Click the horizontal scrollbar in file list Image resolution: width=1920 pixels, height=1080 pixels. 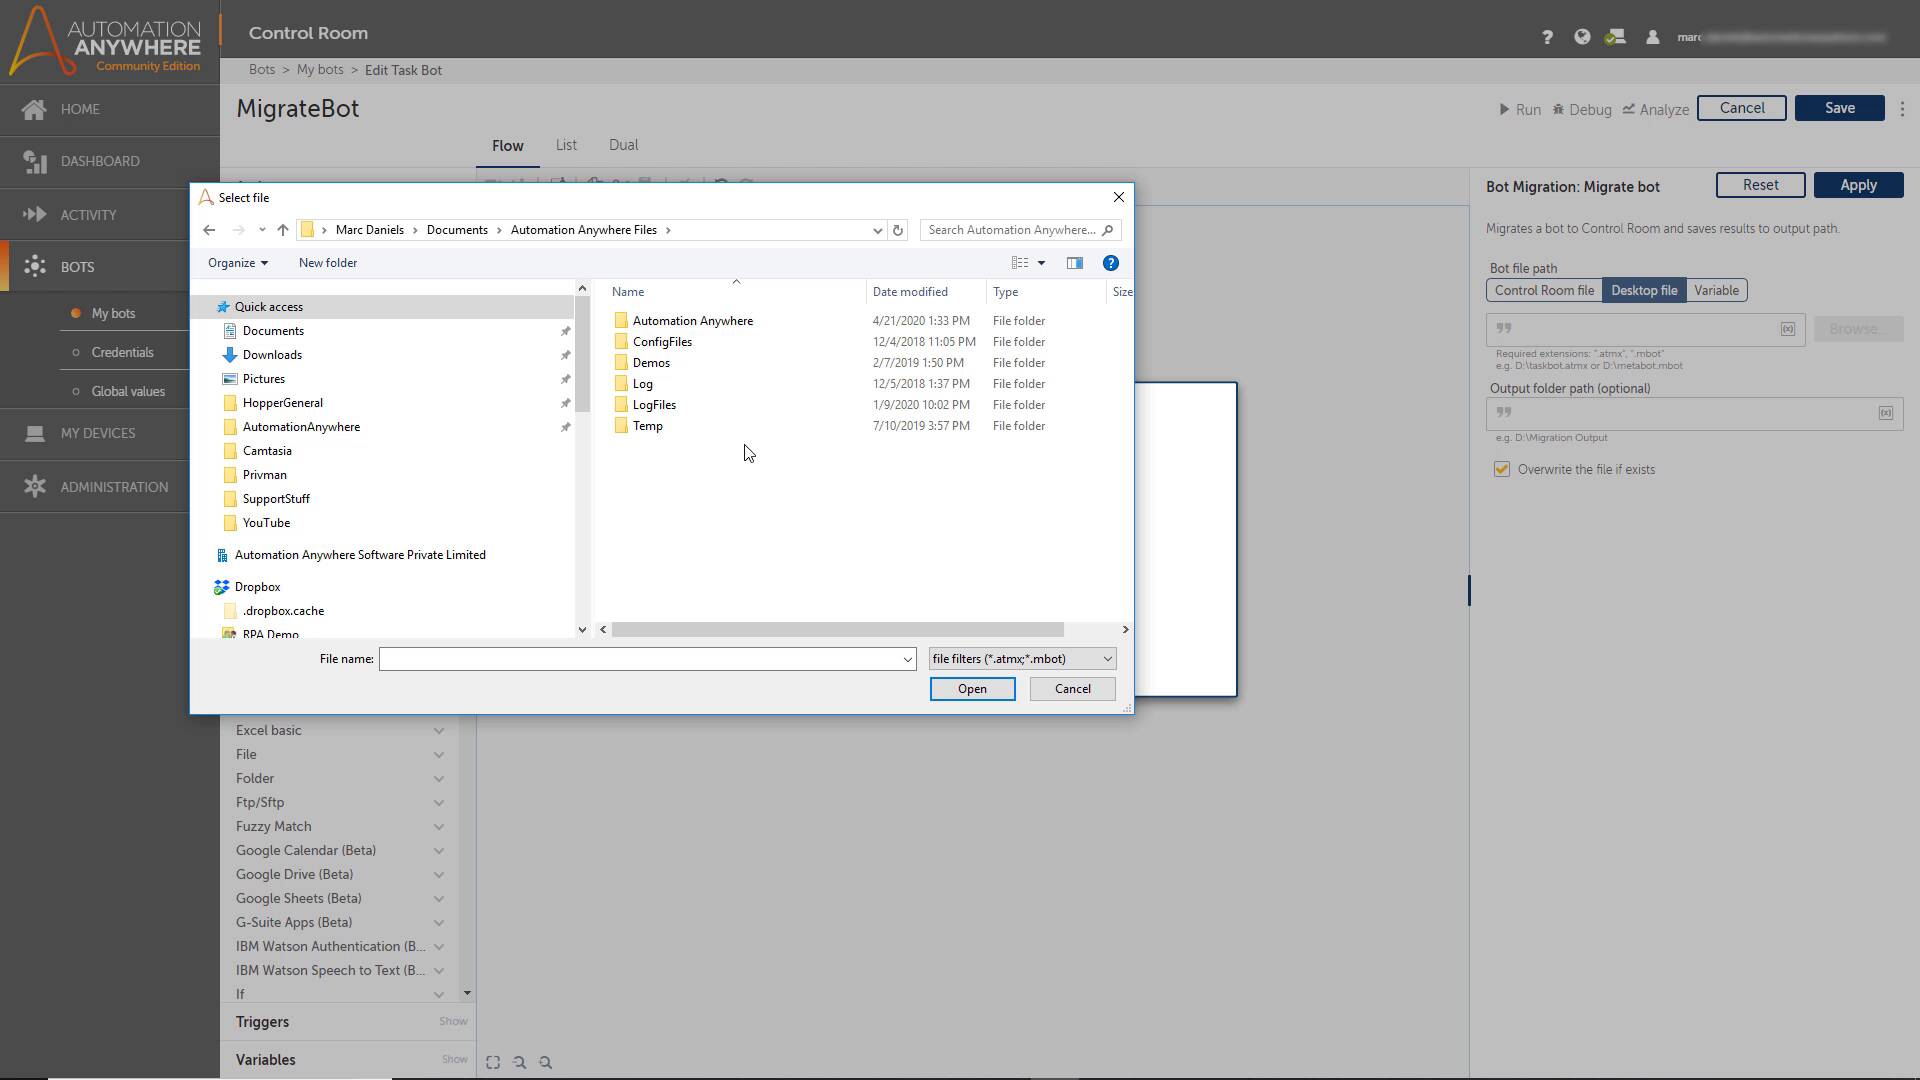(x=837, y=630)
